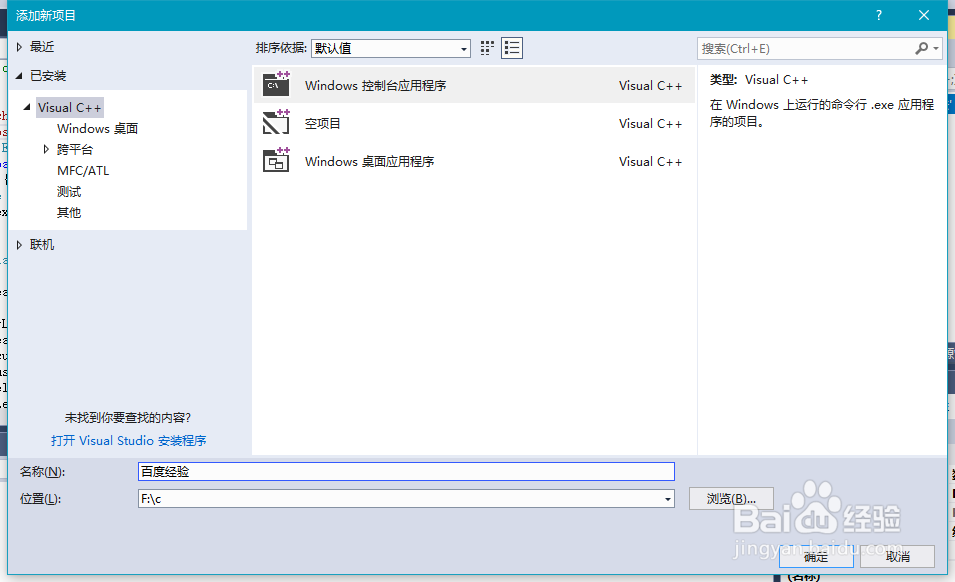This screenshot has width=955, height=582.
Task: Switch to small icons grid view
Action: (487, 48)
